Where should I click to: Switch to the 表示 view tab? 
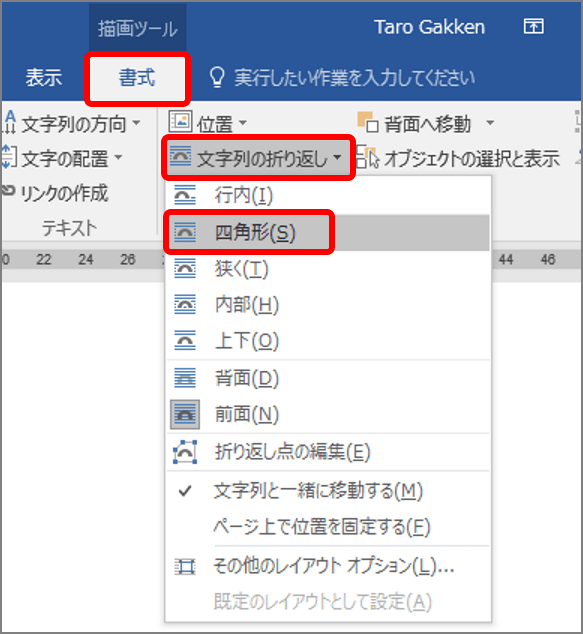coord(44,78)
